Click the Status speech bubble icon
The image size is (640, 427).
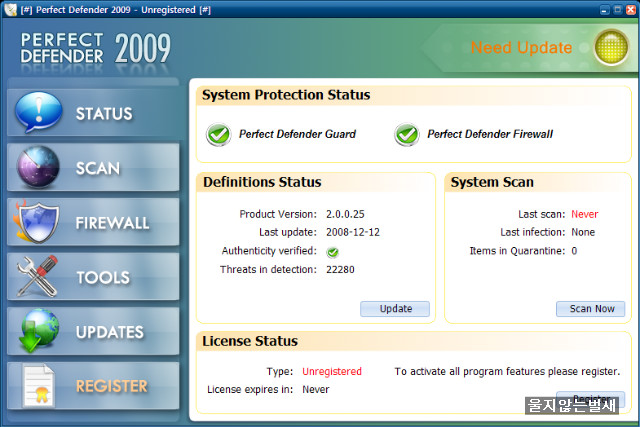point(39,112)
